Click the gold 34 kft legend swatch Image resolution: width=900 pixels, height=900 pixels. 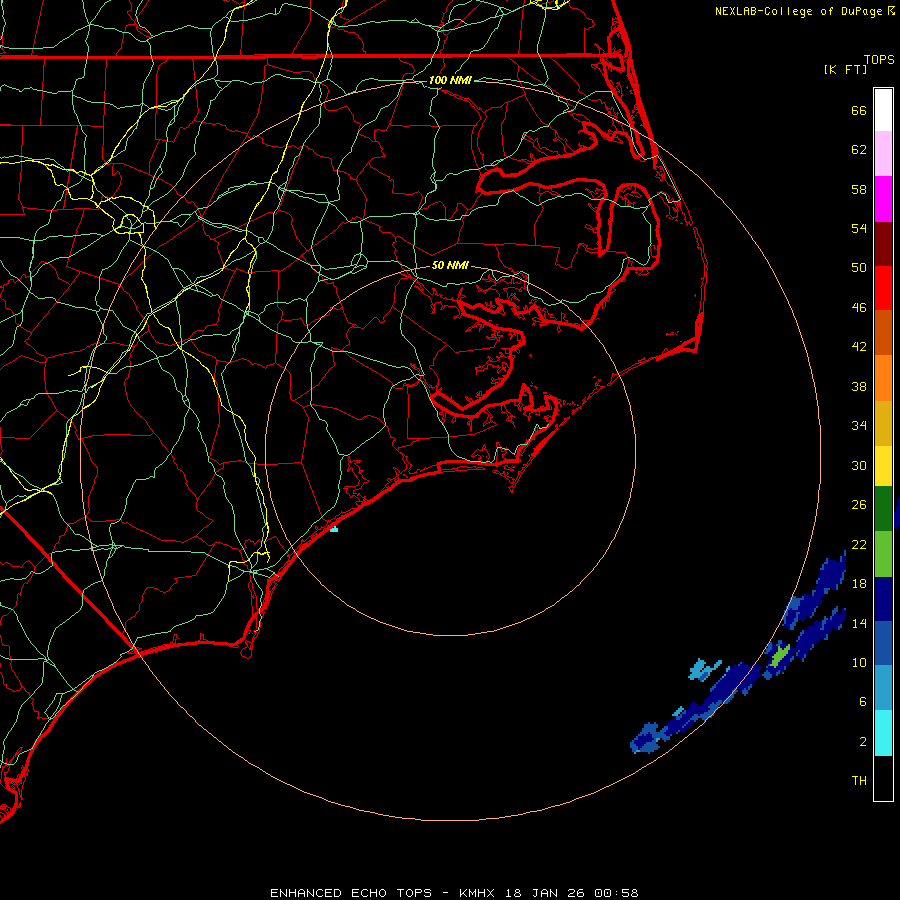[x=883, y=423]
